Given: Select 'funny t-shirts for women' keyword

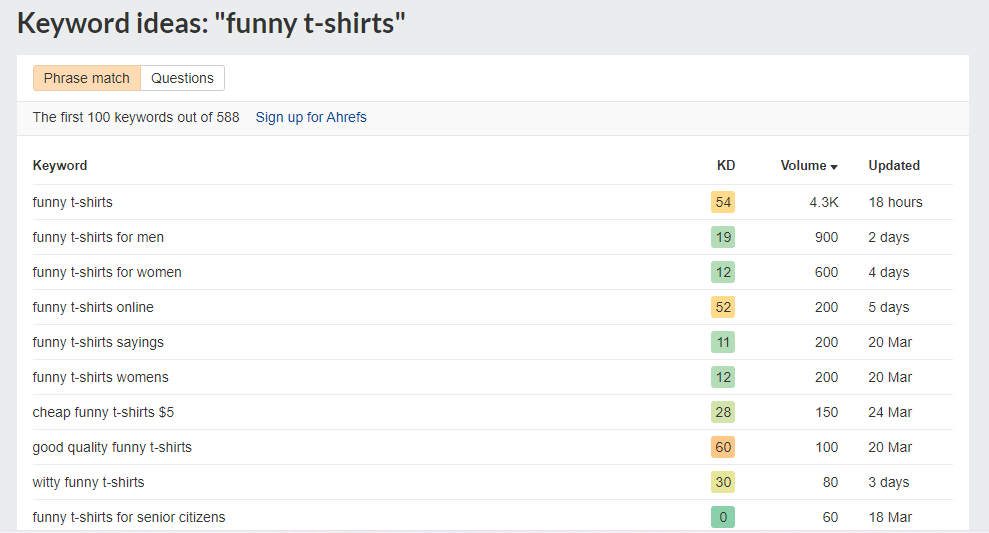Looking at the screenshot, I should coord(107,272).
